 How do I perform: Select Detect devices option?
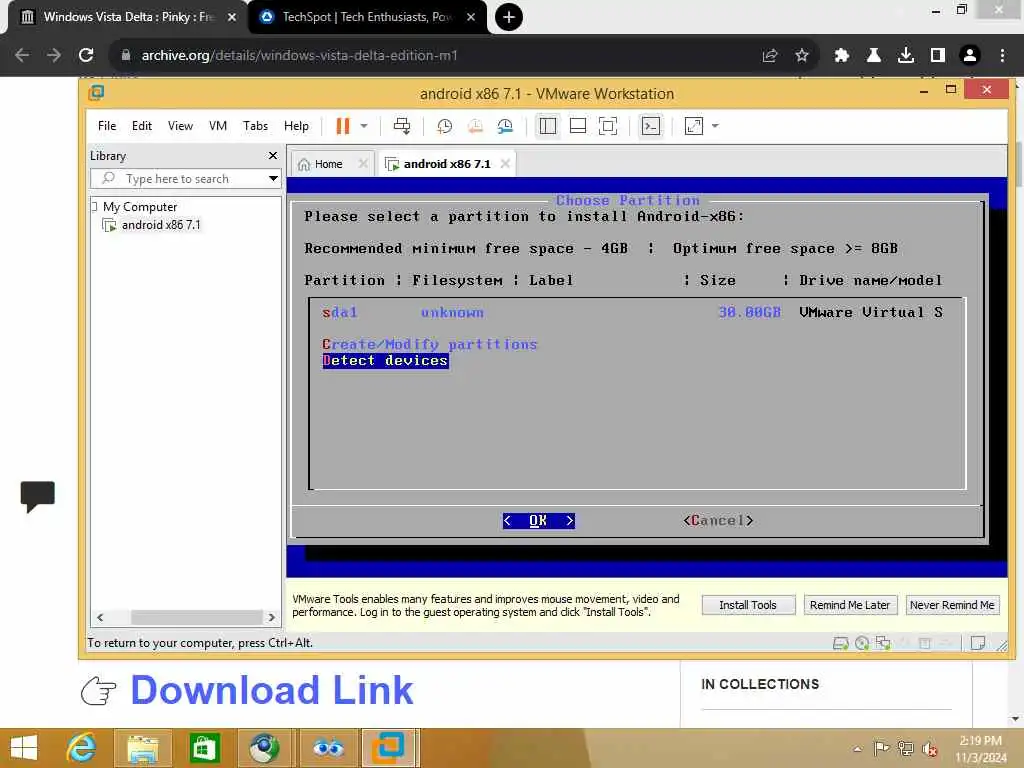(x=385, y=360)
